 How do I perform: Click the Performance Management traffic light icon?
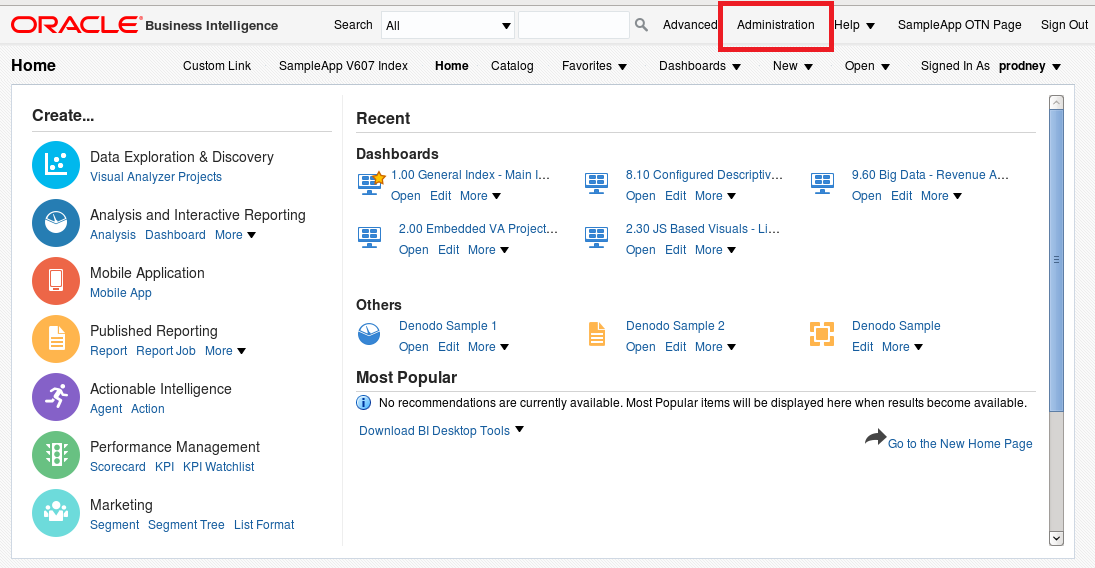tap(56, 455)
